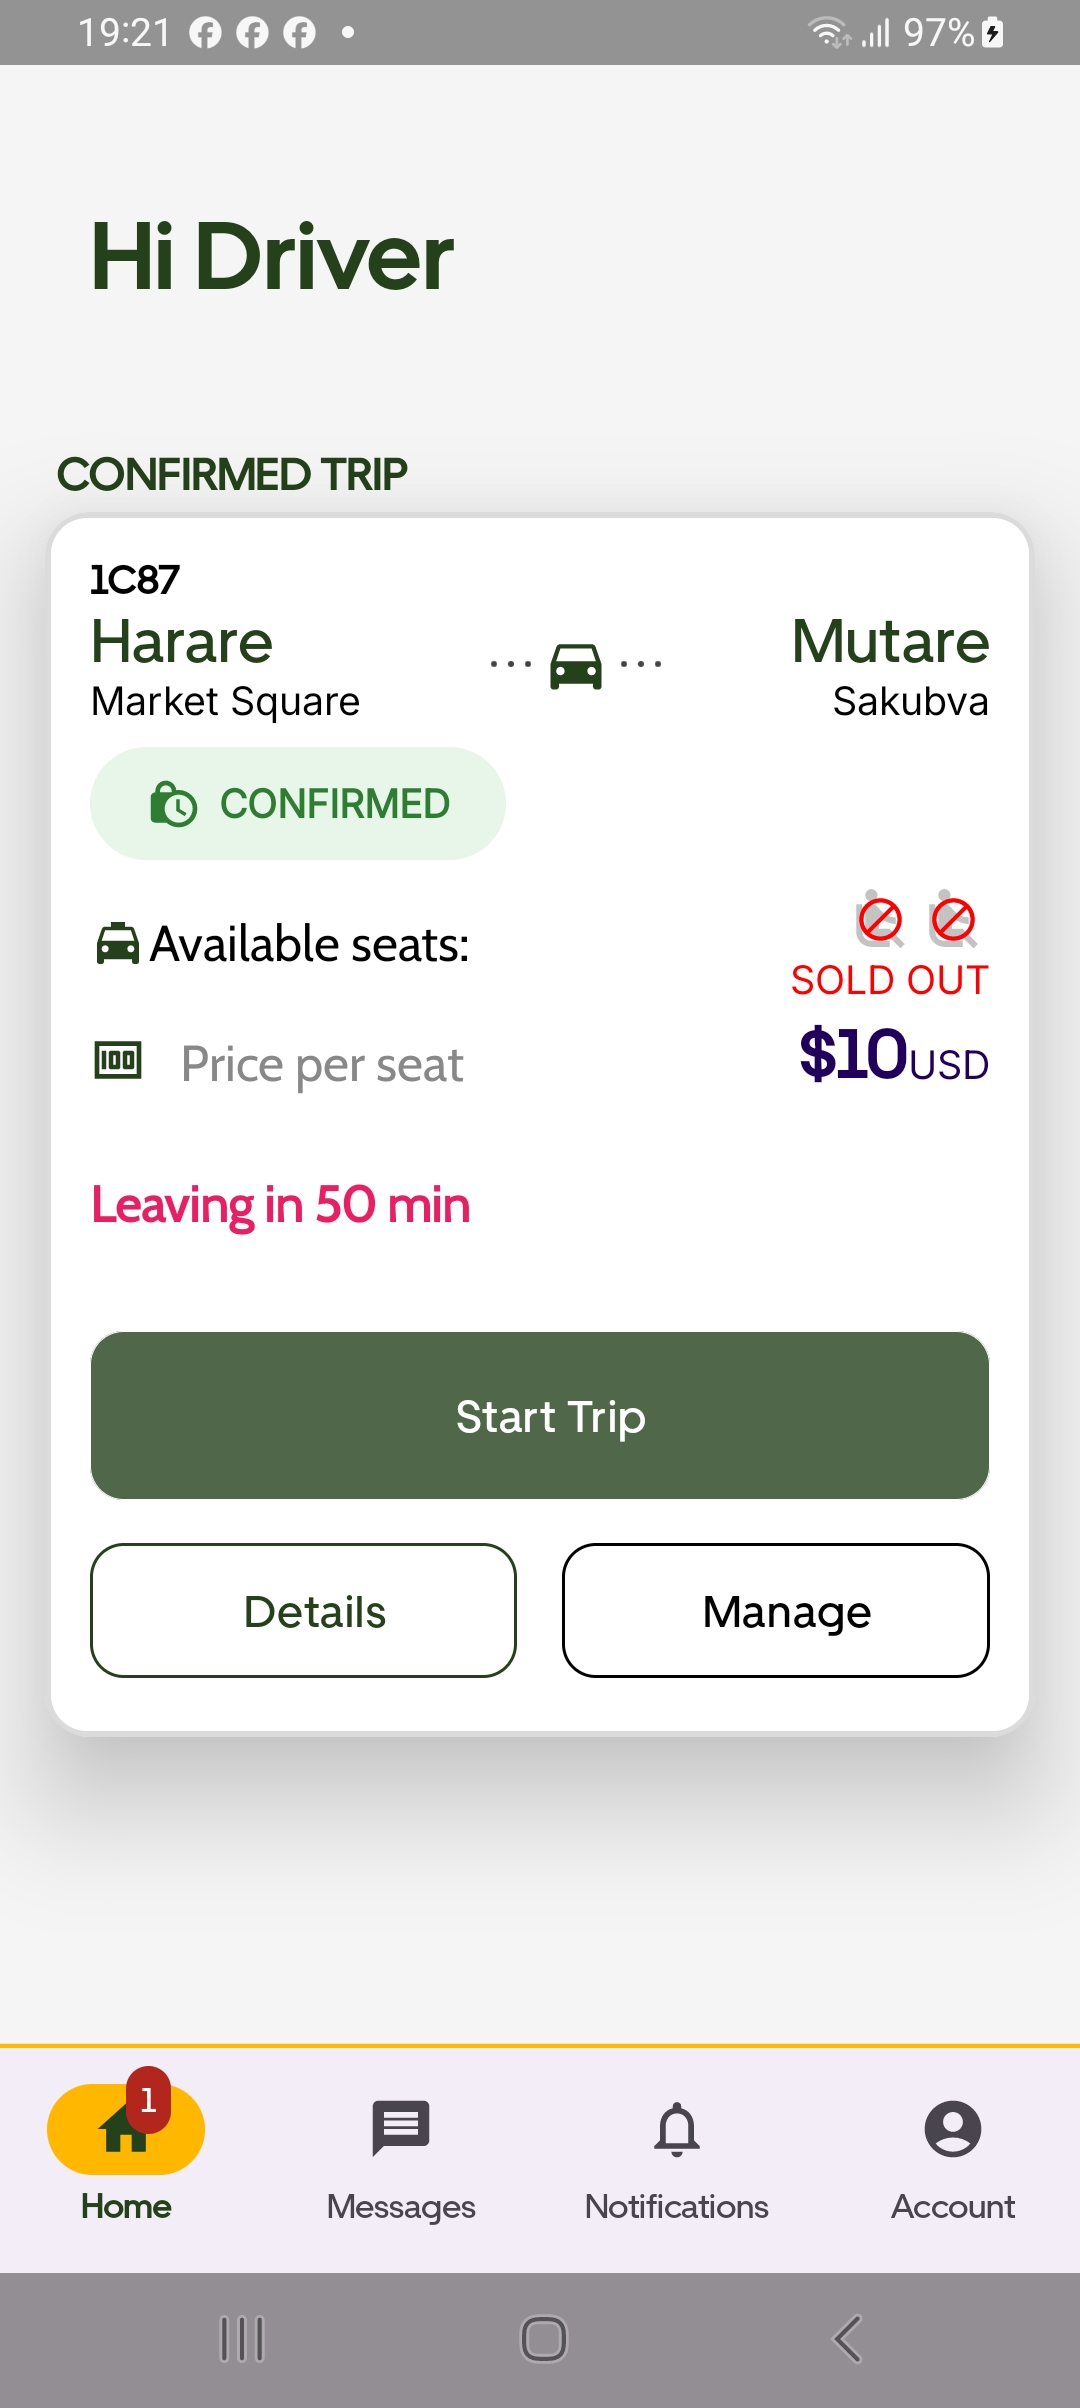Image resolution: width=1080 pixels, height=2408 pixels.
Task: Open the Messages tab
Action: (x=401, y=2130)
